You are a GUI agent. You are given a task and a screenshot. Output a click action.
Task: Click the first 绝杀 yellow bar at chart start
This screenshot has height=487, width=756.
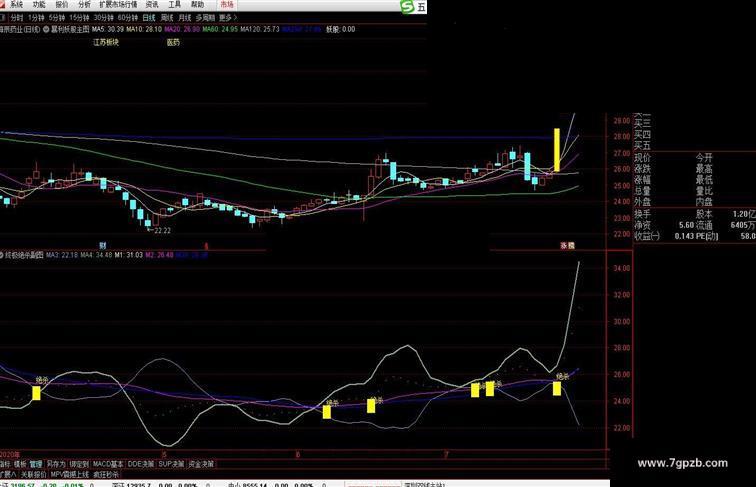point(36,393)
